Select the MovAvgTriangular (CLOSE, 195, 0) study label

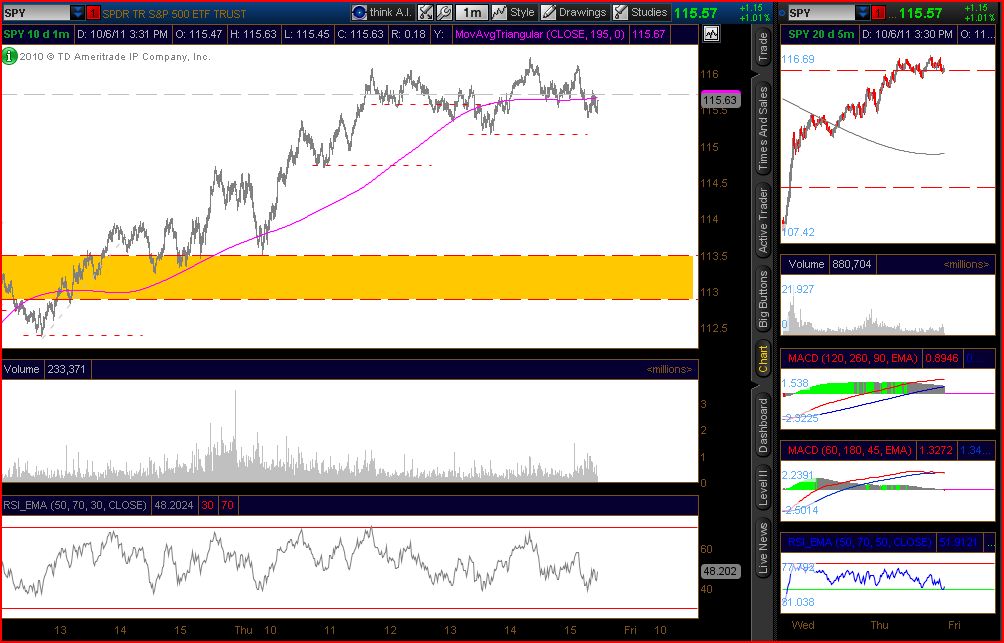pyautogui.click(x=539, y=34)
